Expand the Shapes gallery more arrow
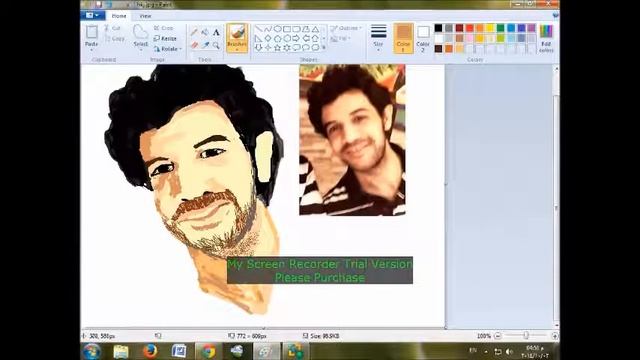This screenshot has height=360, width=640. 324,48
